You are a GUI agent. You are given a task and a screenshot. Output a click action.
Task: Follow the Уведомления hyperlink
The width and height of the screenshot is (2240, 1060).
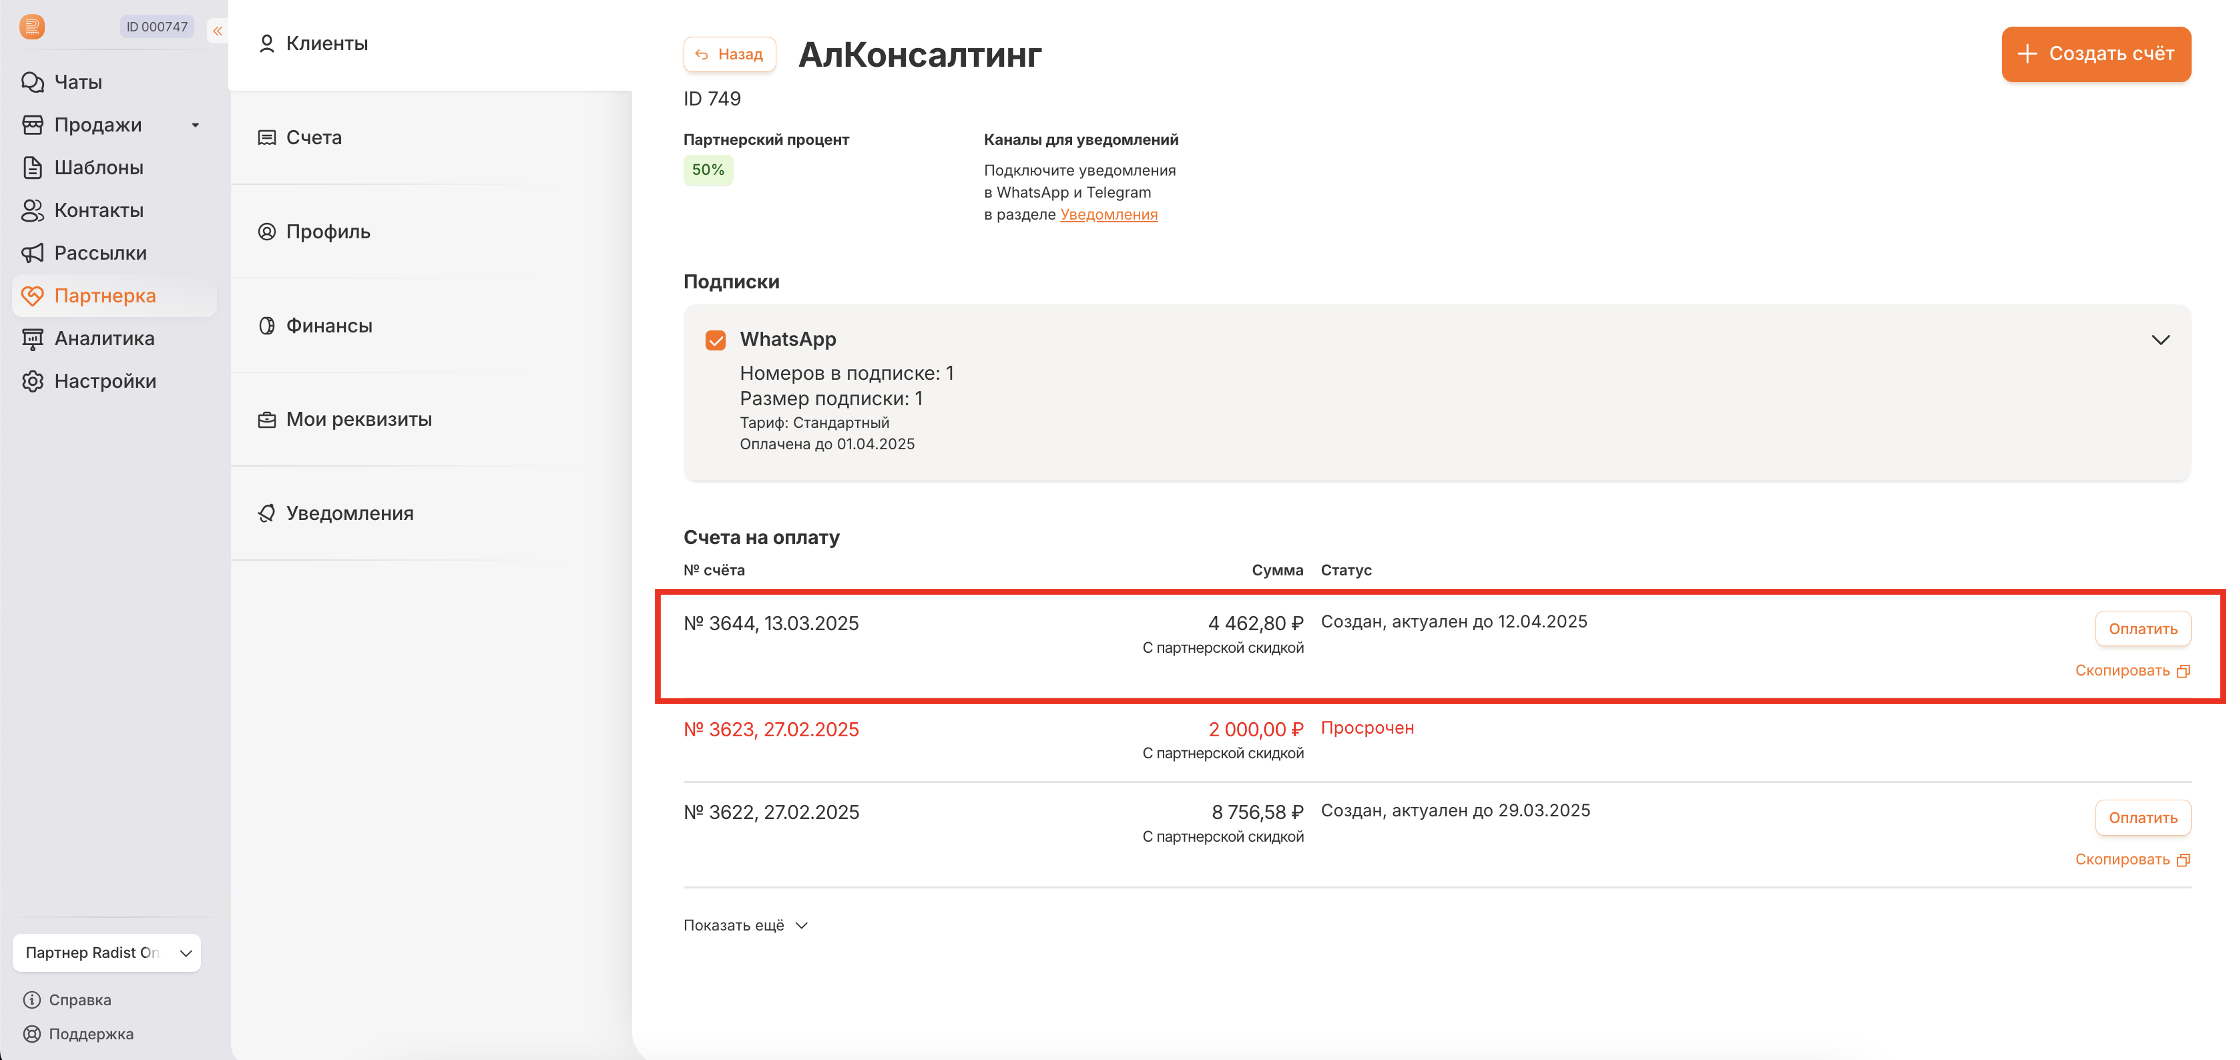[1108, 215]
